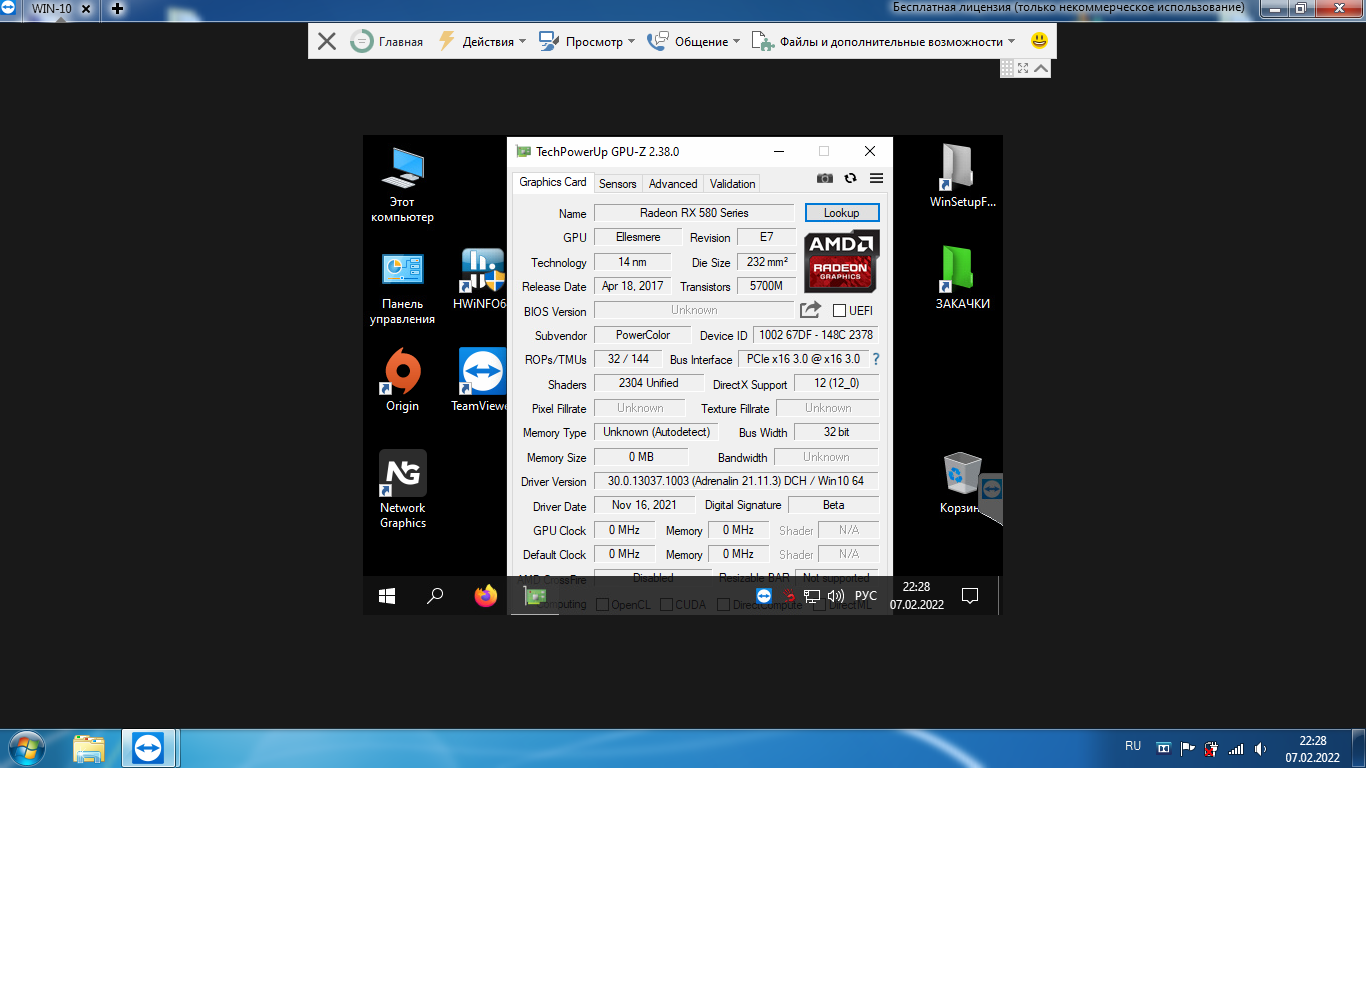Open the GPU-Z hamburger menu
This screenshot has height=1000, width=1366.
876,178
